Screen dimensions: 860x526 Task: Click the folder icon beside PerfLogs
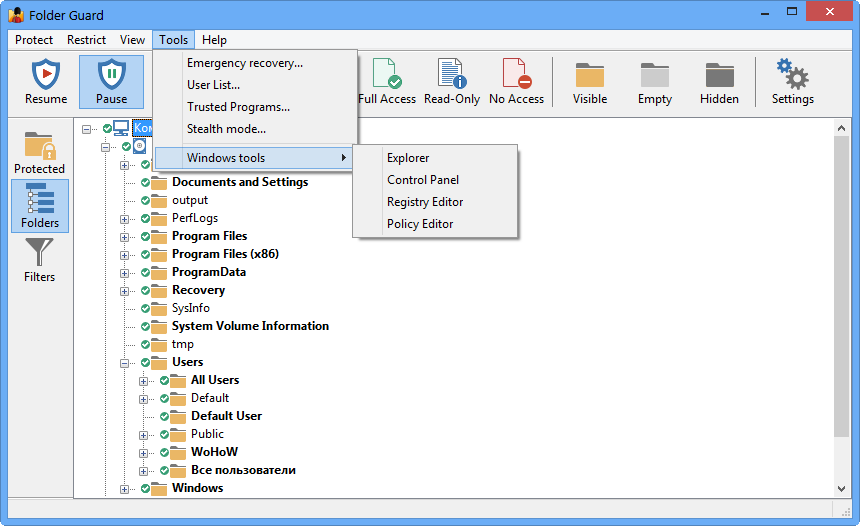click(x=159, y=219)
